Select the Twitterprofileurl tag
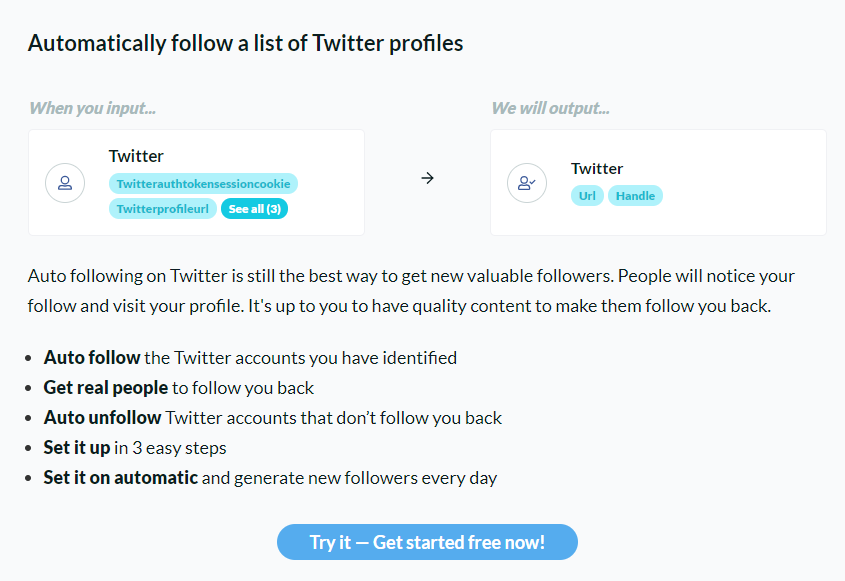 click(163, 209)
